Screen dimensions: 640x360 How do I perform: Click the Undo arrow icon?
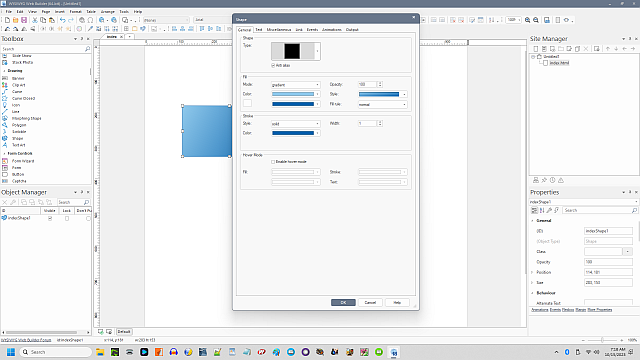point(62,20)
